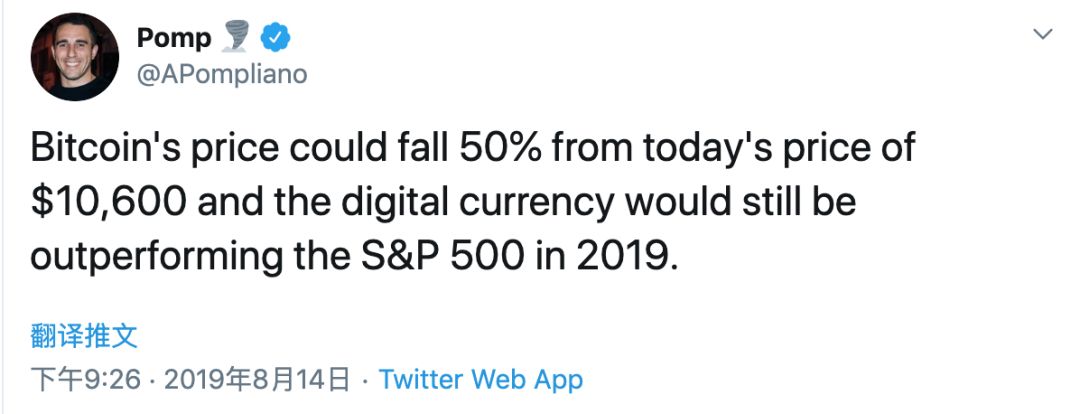Click the 2019年8月14日 date
The width and height of the screenshot is (1080, 414).
coord(257,380)
